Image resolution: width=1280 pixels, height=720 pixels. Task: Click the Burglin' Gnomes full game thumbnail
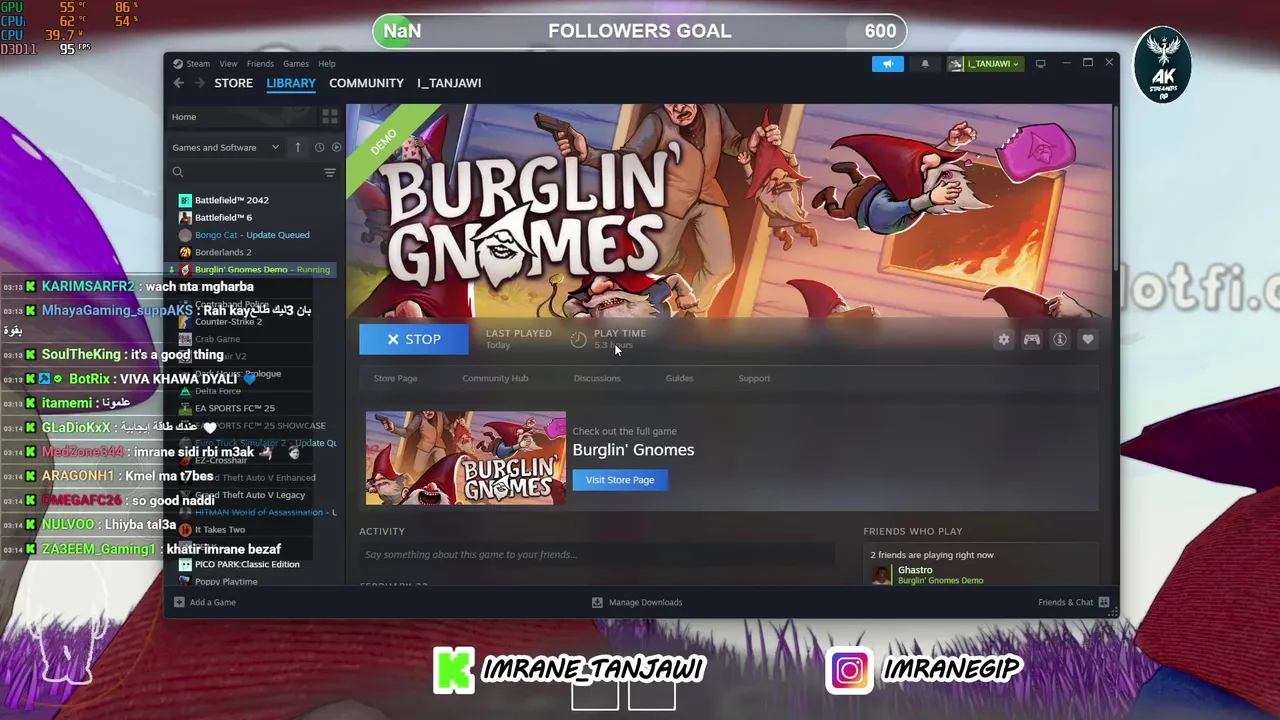pos(465,458)
